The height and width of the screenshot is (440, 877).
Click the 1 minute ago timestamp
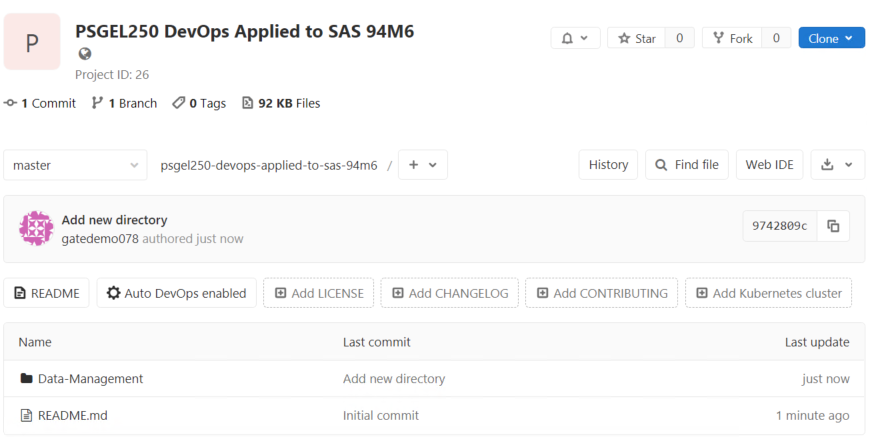(812, 415)
